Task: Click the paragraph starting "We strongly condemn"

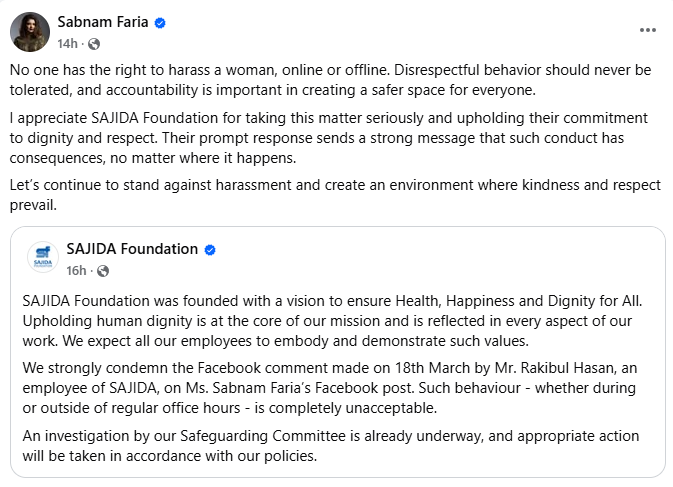Action: click(330, 388)
